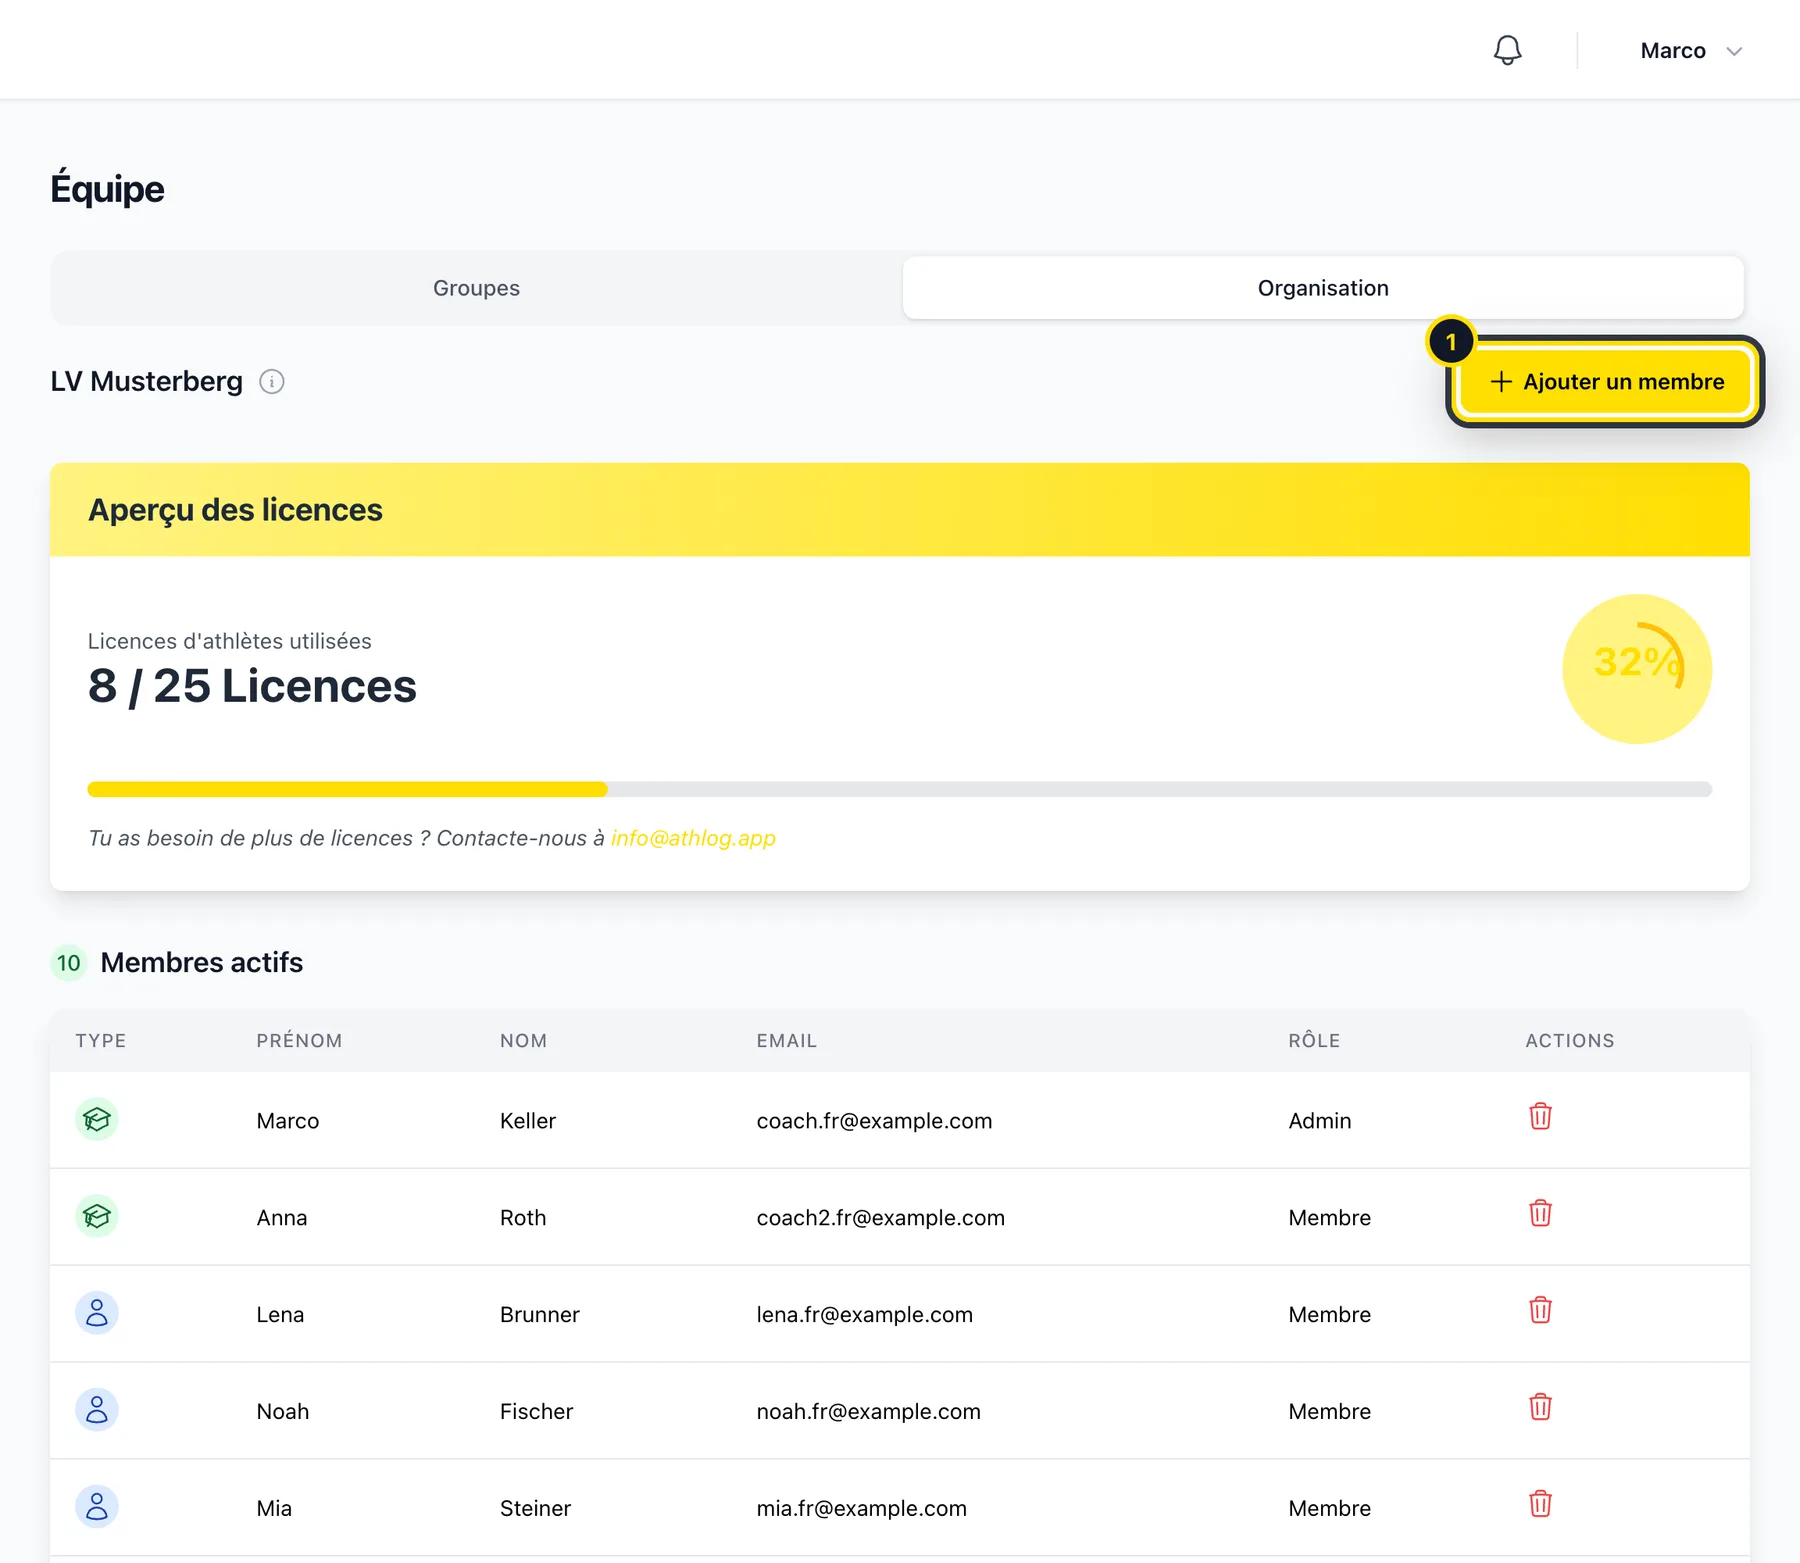The image size is (1800, 1563).
Task: Select email coach.fr@example.com
Action: [874, 1121]
